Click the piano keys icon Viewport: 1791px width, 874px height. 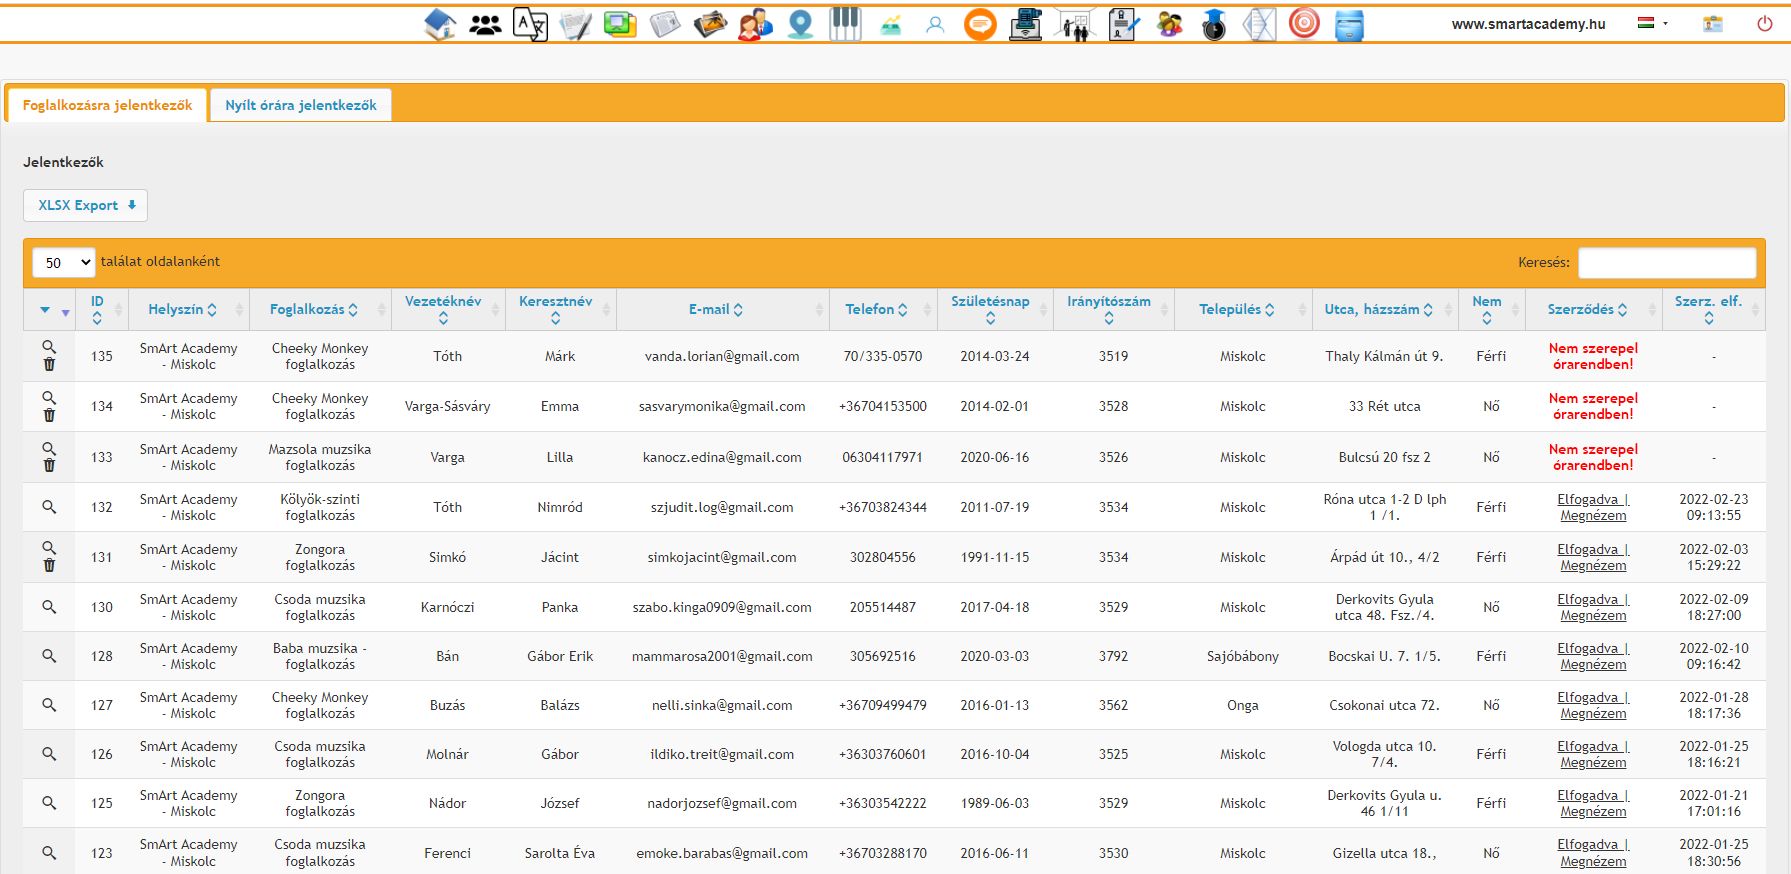coord(845,24)
